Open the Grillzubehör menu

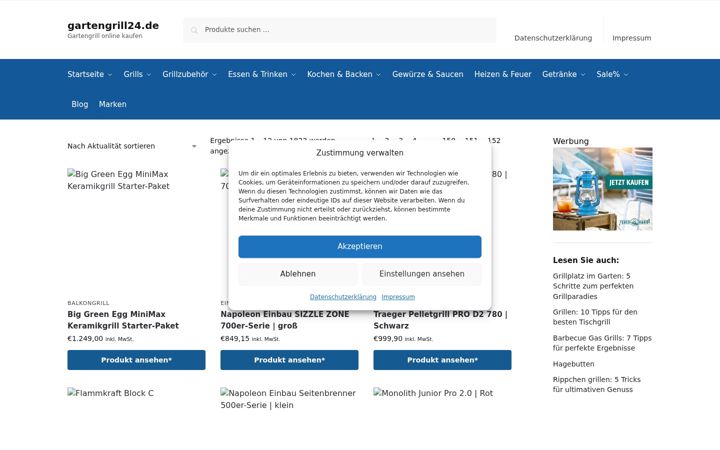point(185,74)
